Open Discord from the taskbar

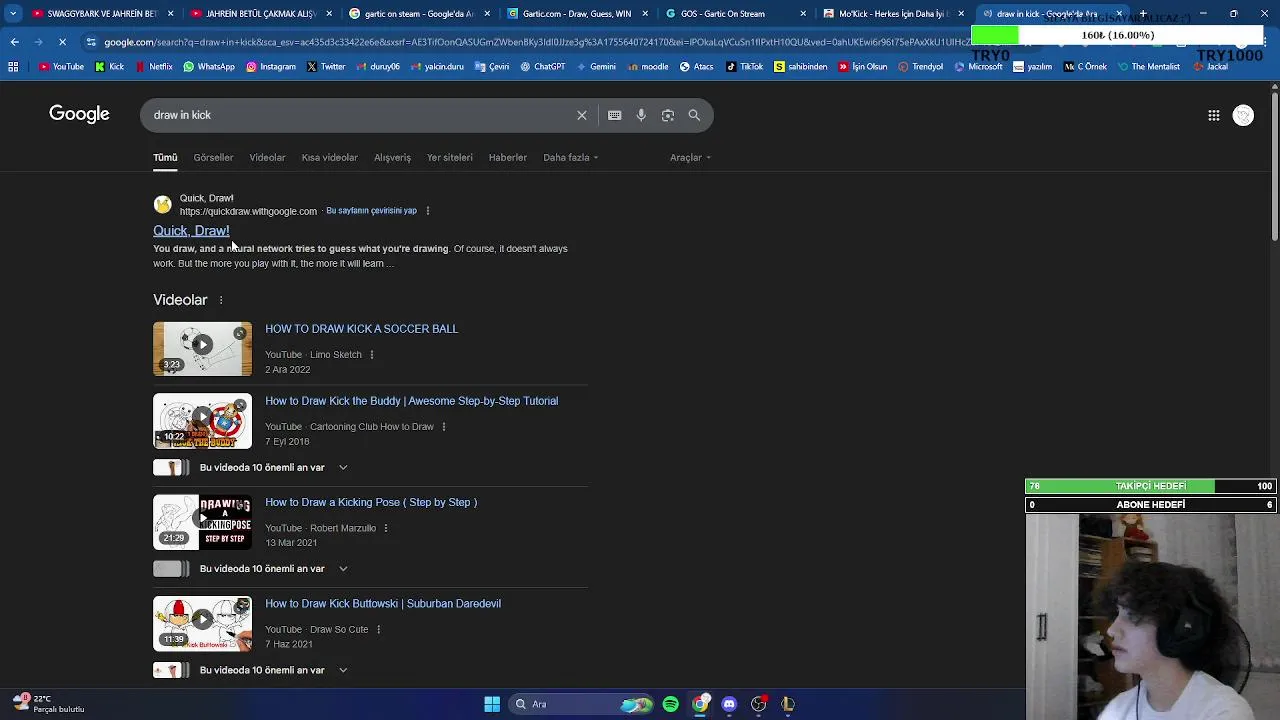click(x=729, y=704)
